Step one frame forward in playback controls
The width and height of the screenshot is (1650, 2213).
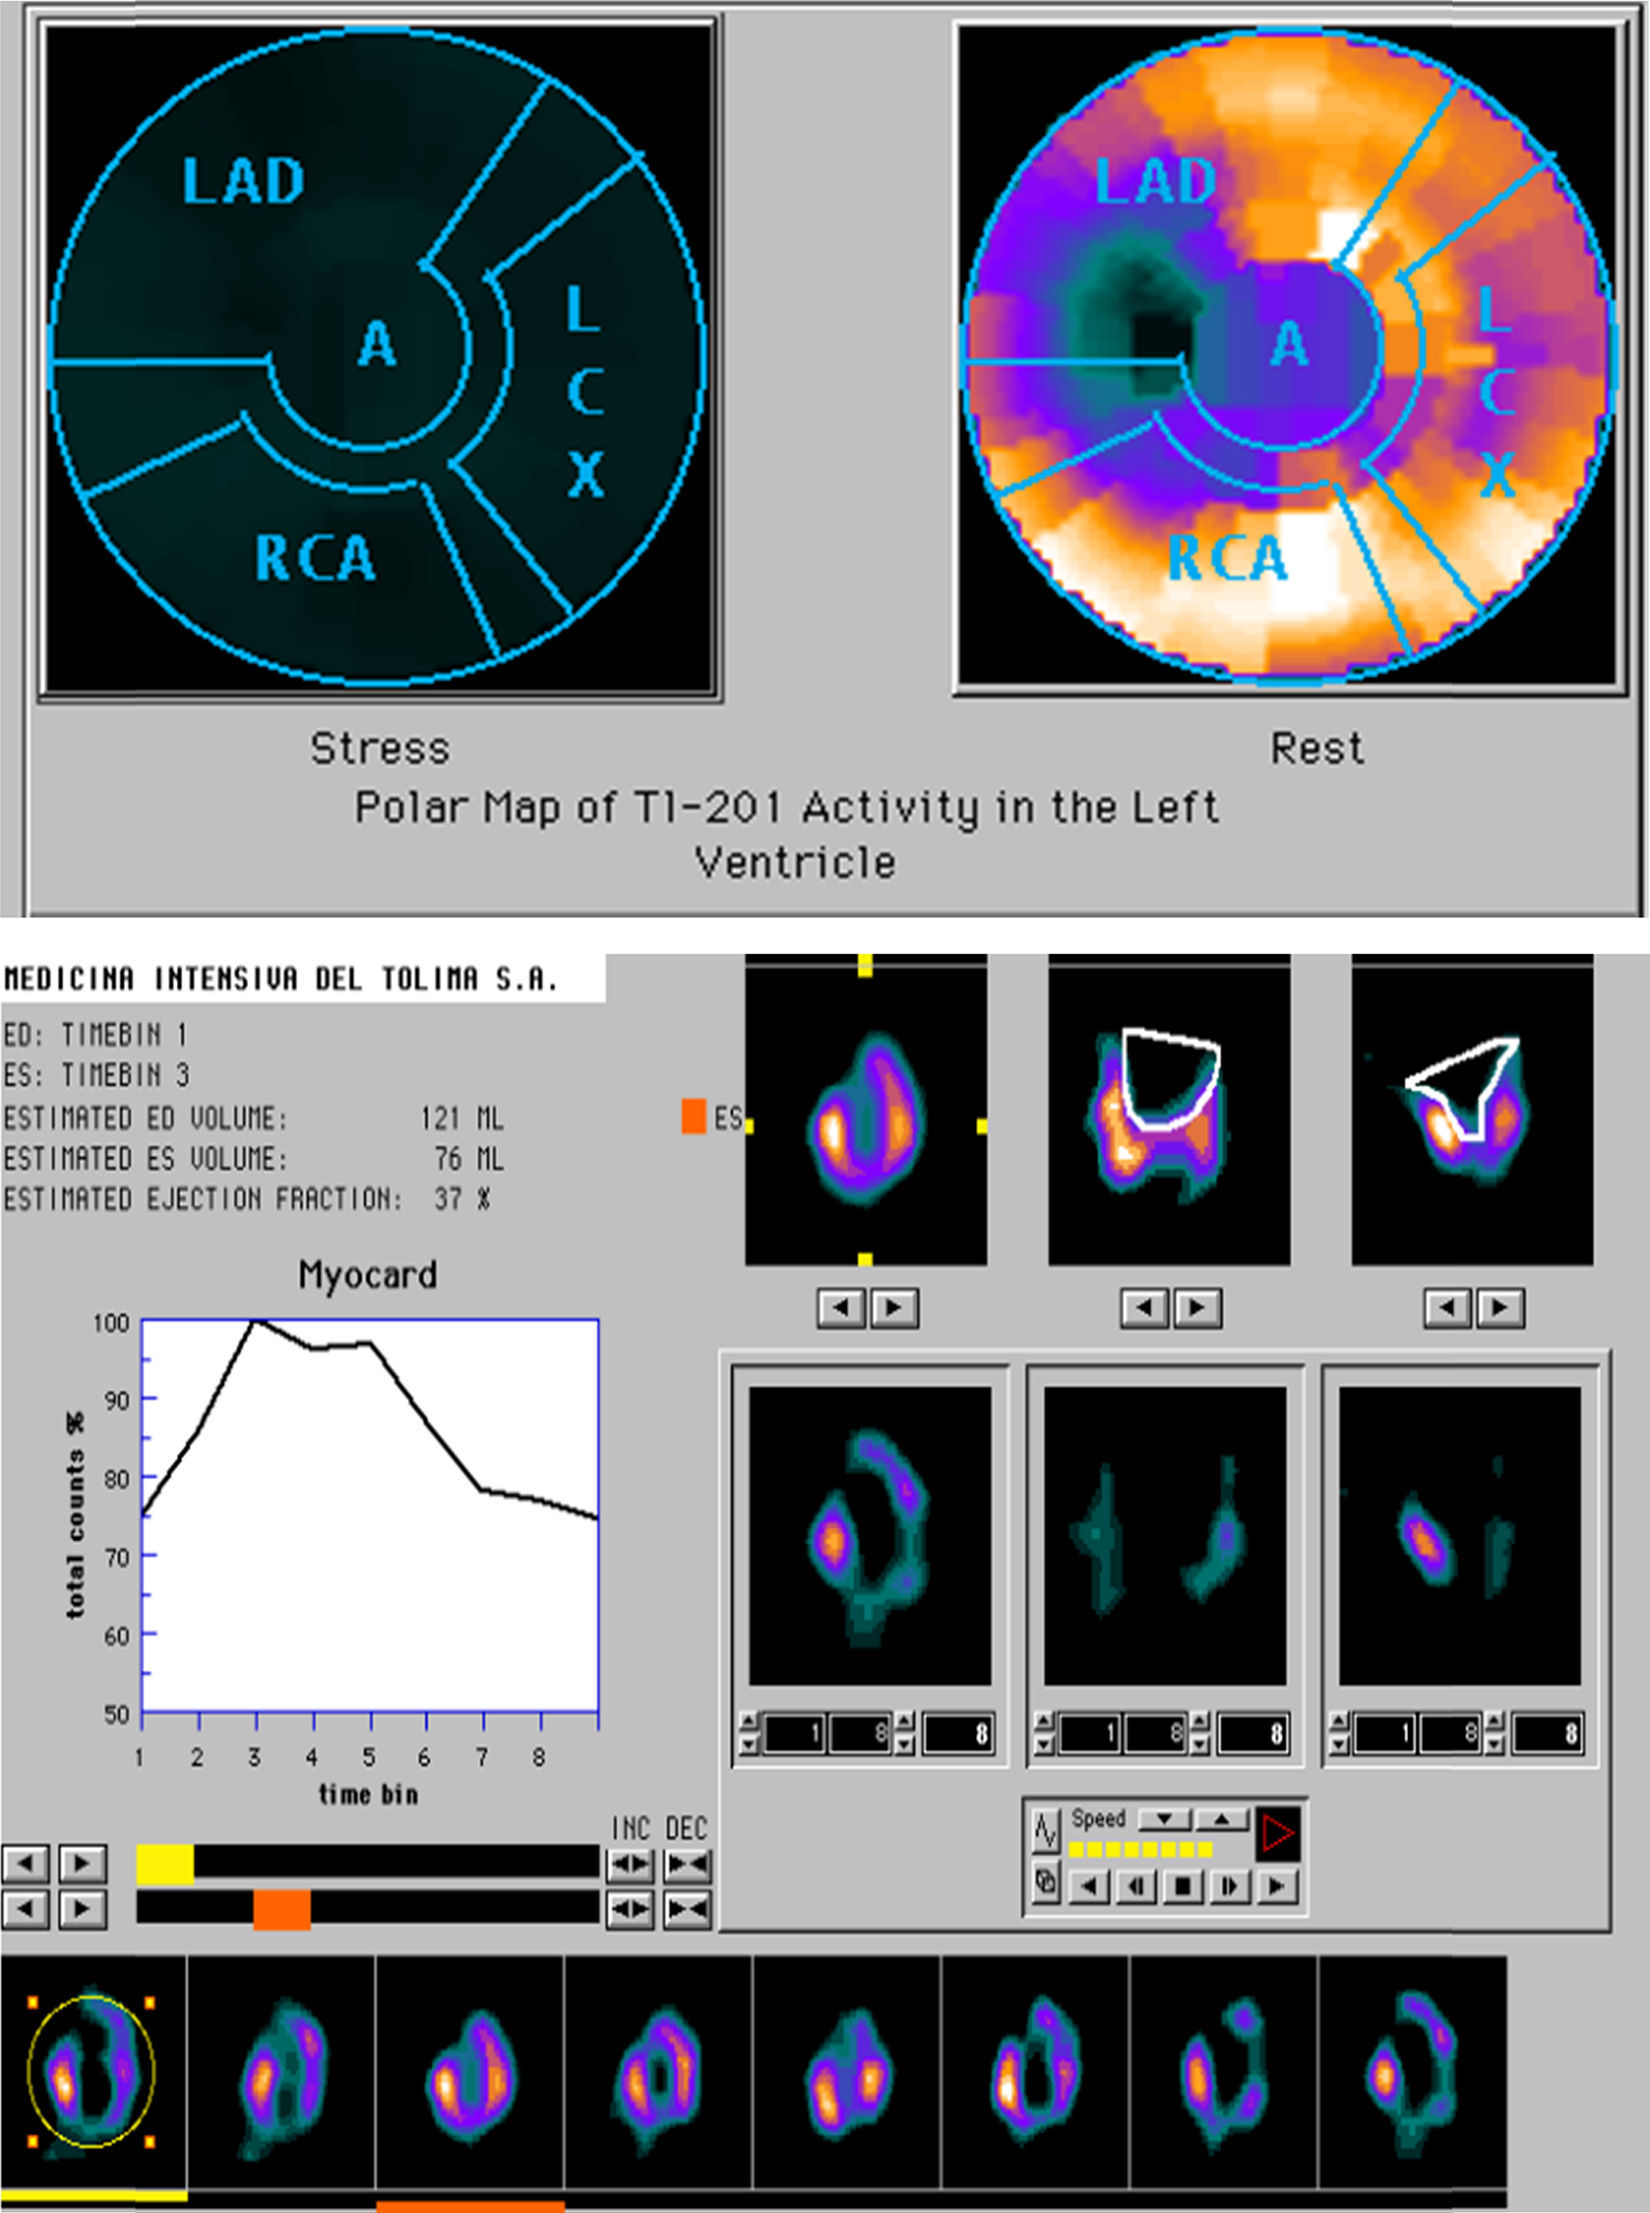(1228, 1886)
